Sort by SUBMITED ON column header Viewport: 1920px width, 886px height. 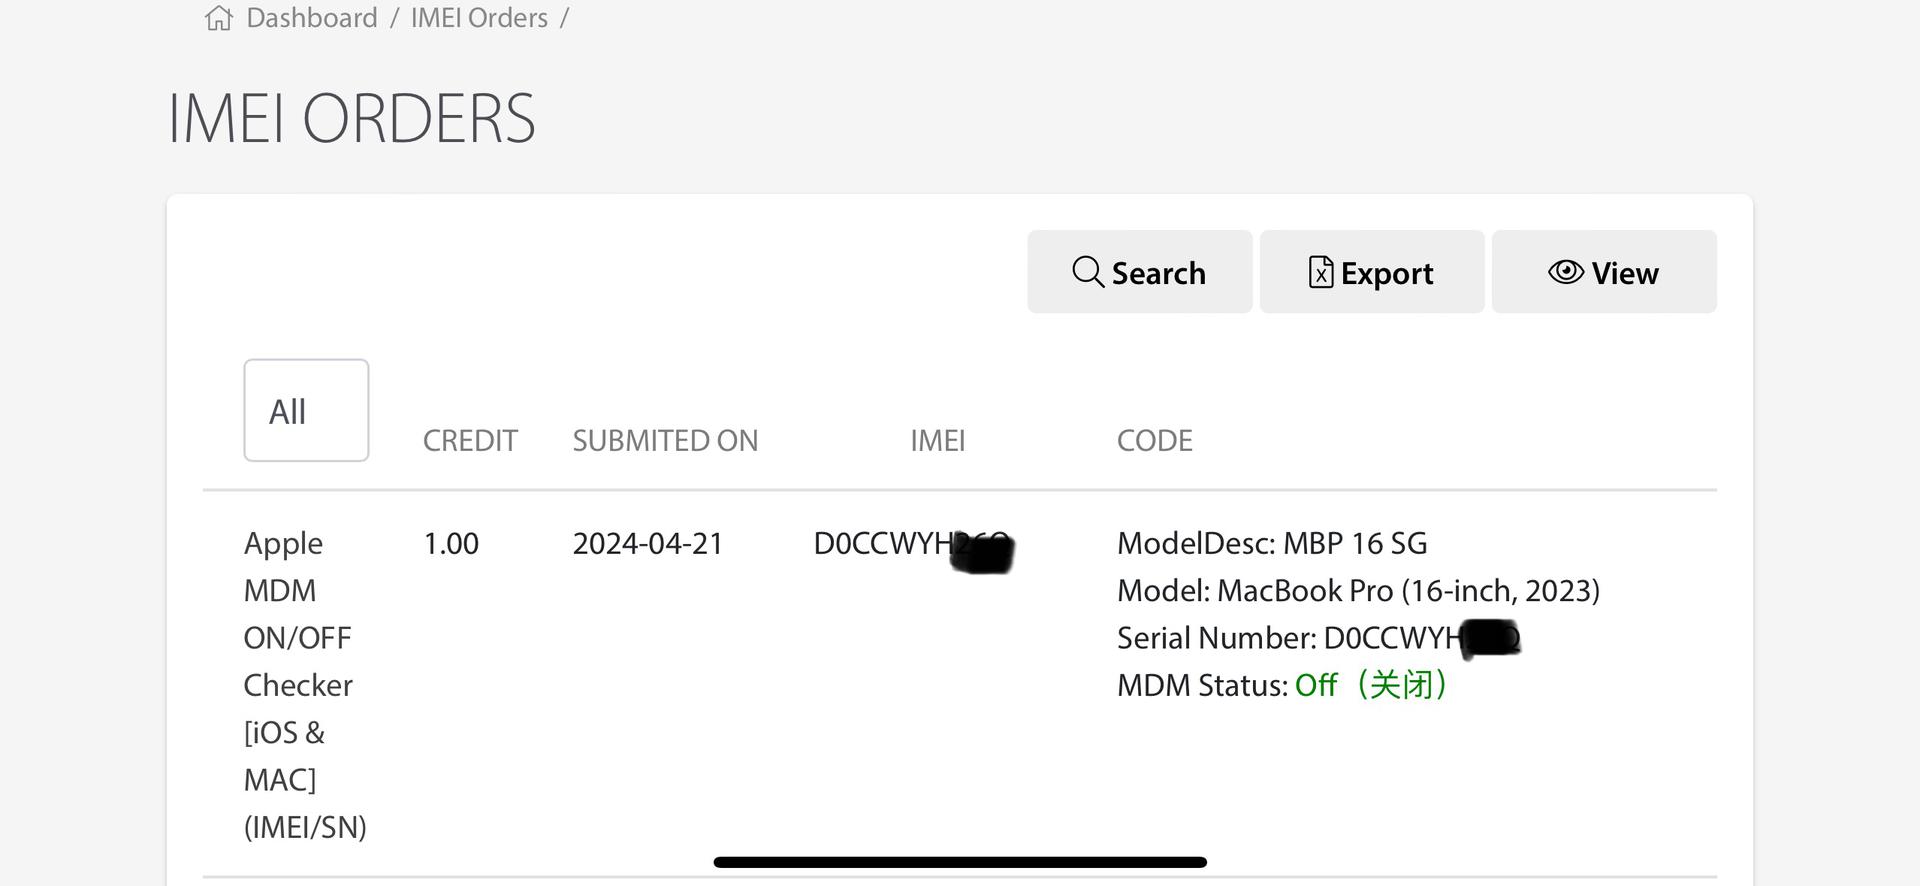click(x=665, y=441)
